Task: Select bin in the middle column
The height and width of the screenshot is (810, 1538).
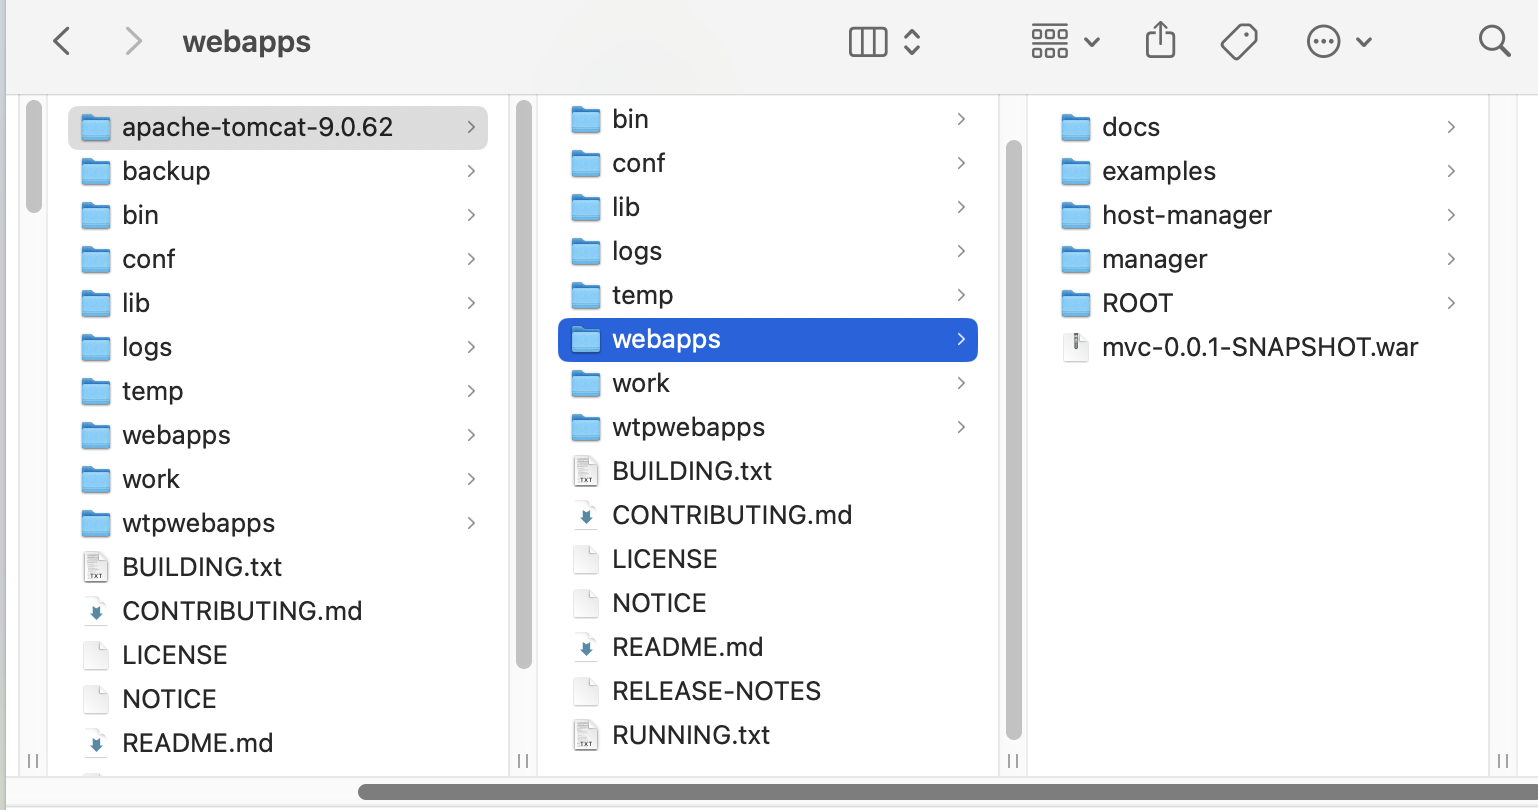Action: pyautogui.click(x=630, y=119)
